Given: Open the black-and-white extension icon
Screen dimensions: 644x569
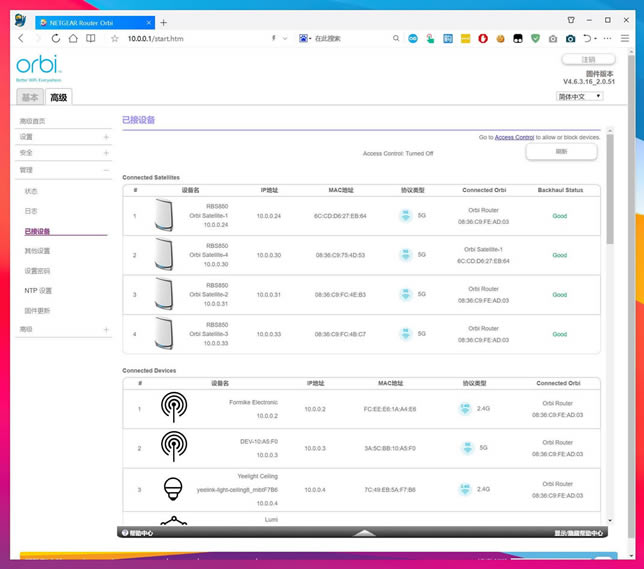Looking at the screenshot, I should click(x=518, y=39).
